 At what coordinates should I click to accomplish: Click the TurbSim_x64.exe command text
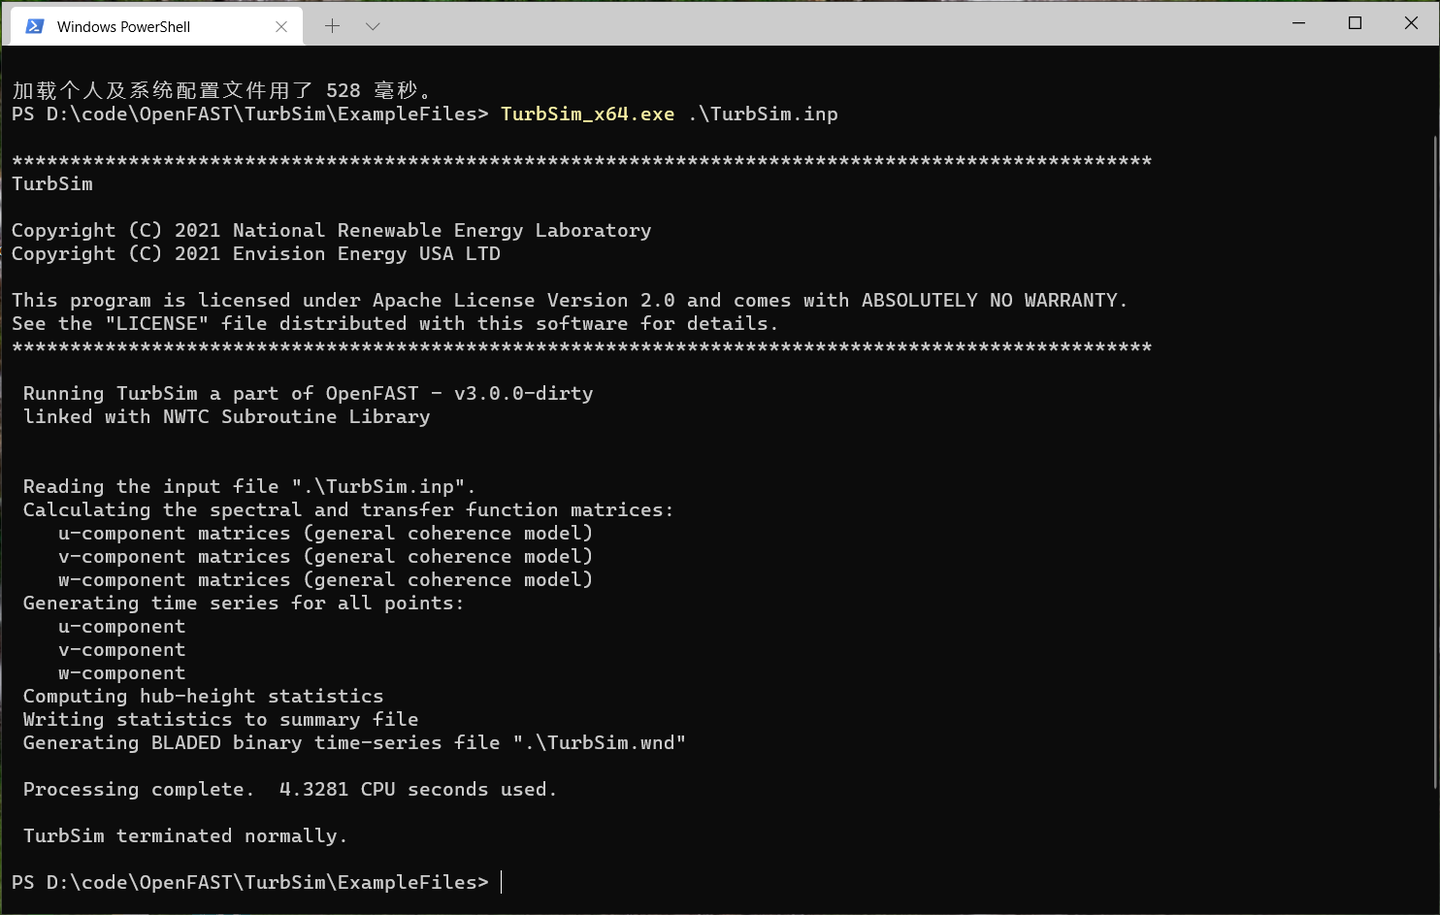click(x=587, y=114)
